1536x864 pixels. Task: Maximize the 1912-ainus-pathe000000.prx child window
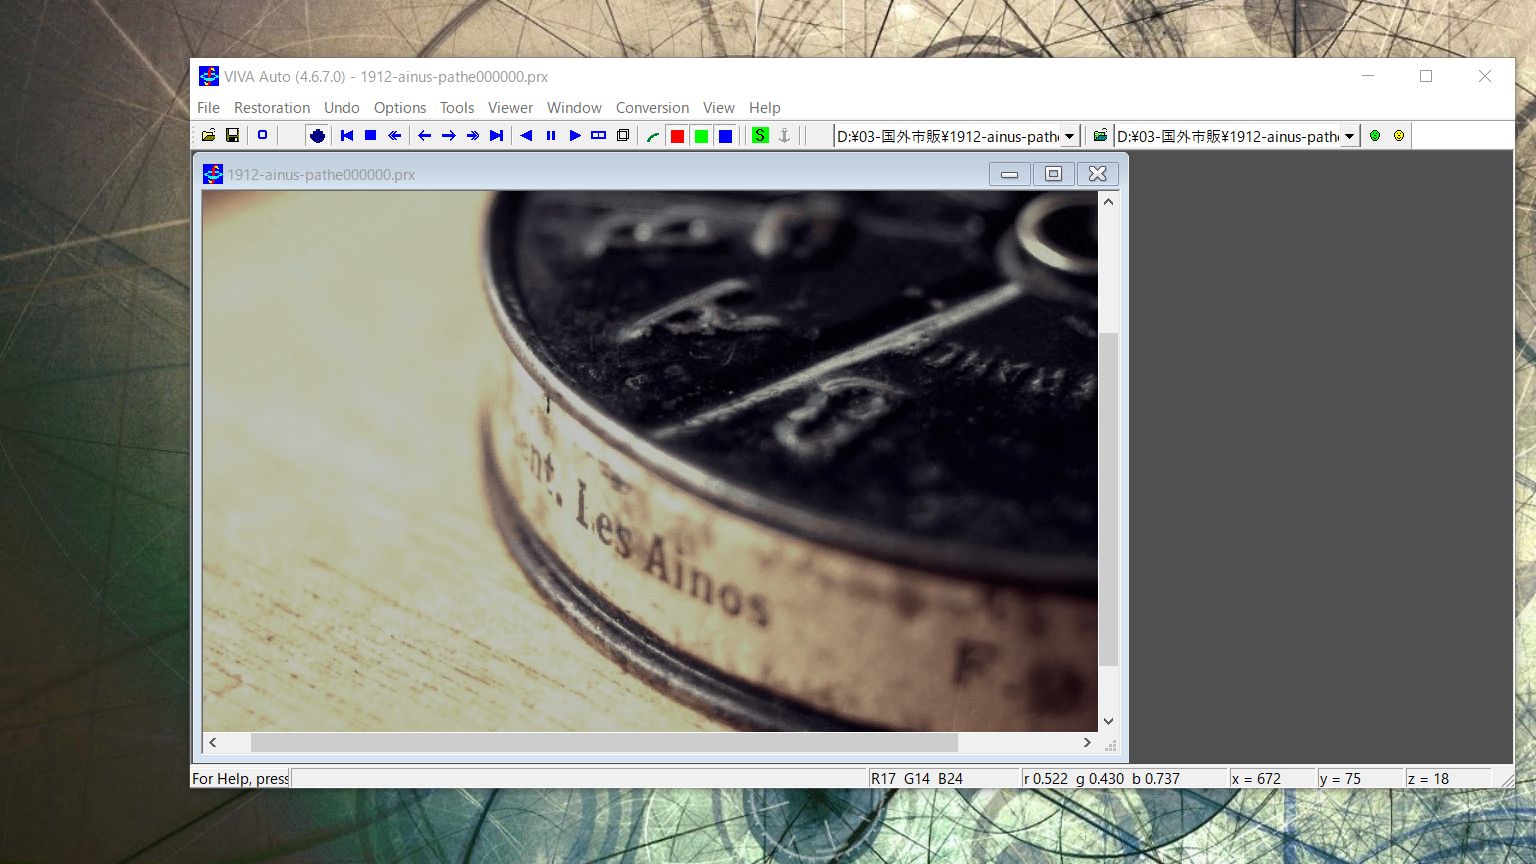(1053, 174)
